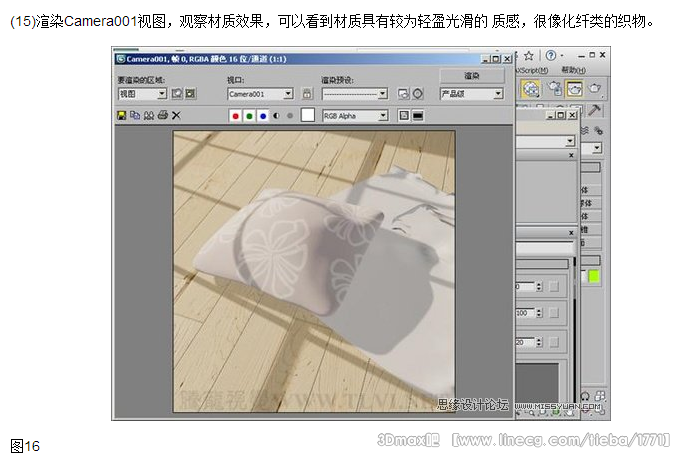Click the green object color swatch
This screenshot has height=457, width=699.
tap(594, 277)
